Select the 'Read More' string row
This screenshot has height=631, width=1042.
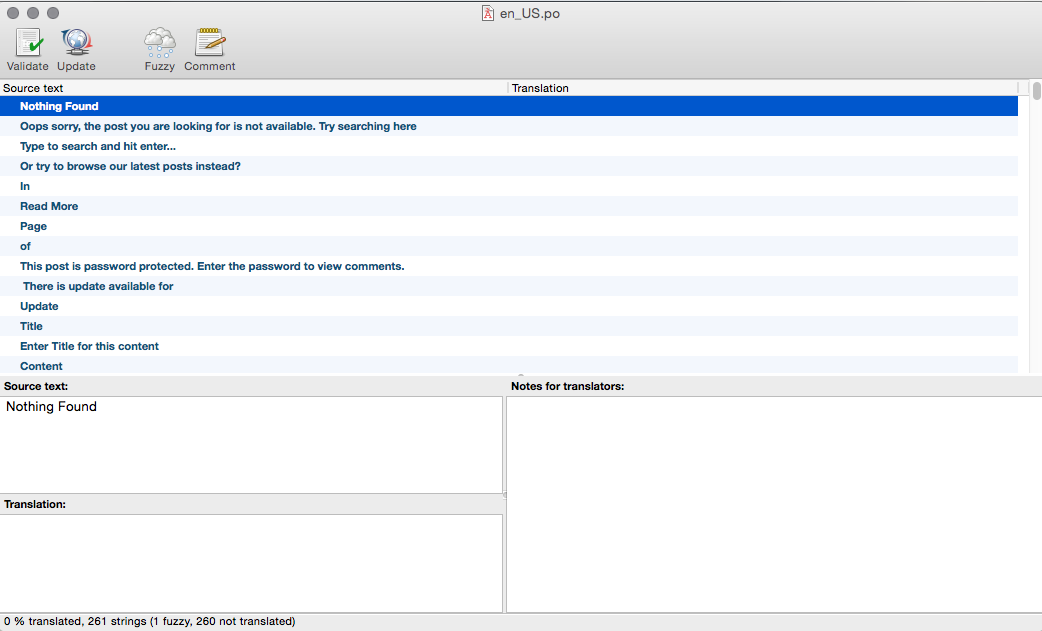point(49,206)
